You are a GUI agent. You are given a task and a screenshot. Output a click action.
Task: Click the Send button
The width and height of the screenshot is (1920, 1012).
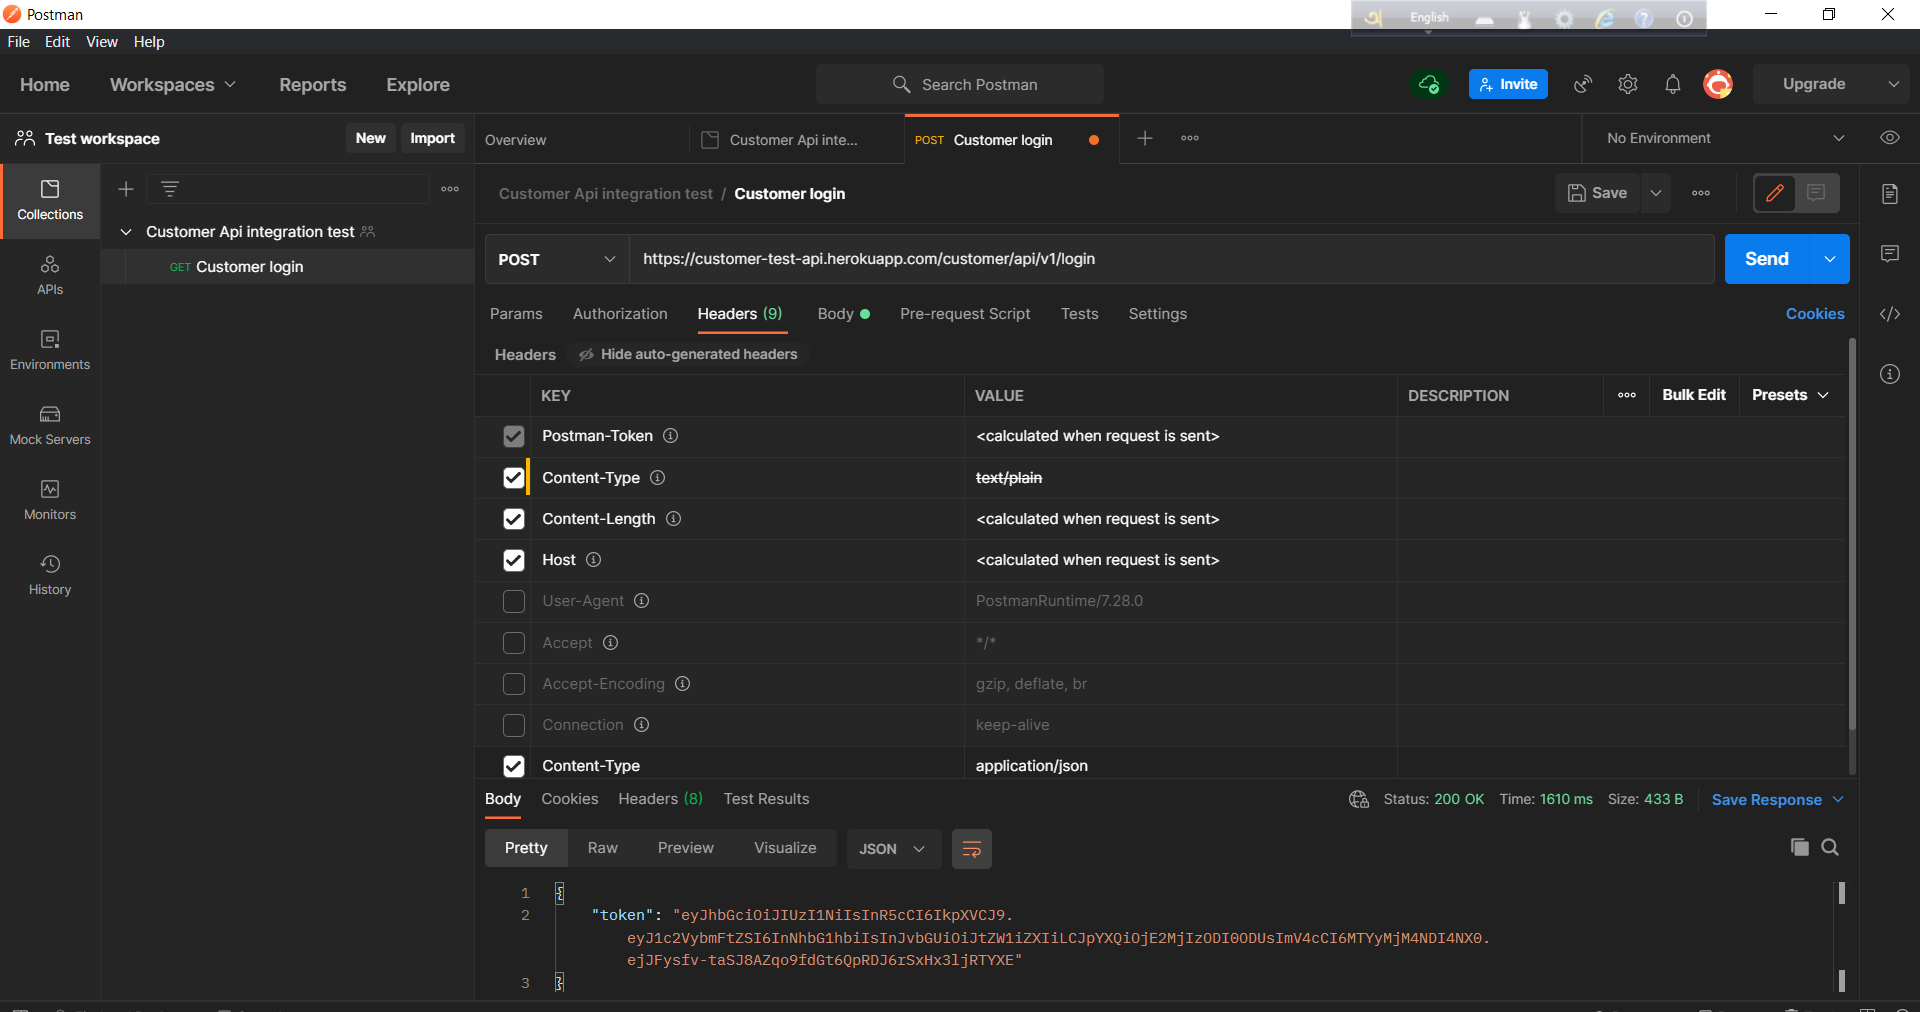(x=1766, y=258)
